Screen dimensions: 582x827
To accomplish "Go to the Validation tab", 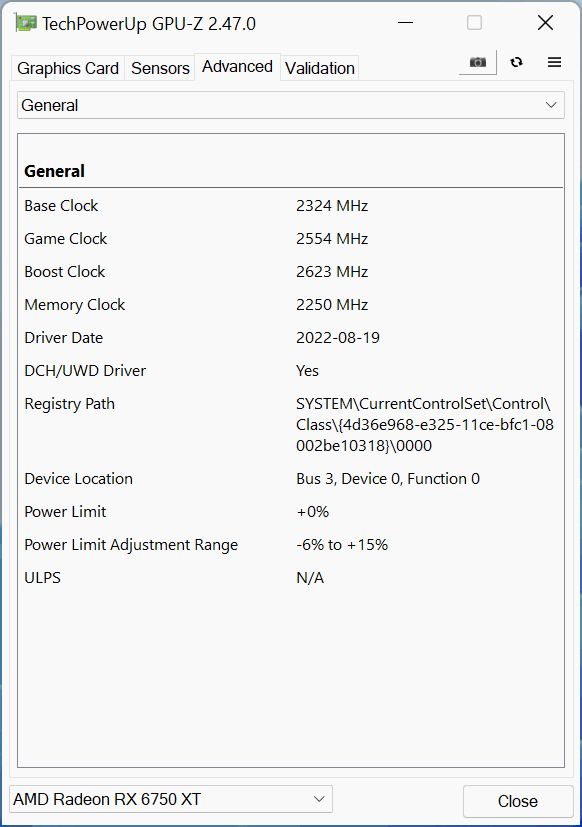I will tap(320, 68).
